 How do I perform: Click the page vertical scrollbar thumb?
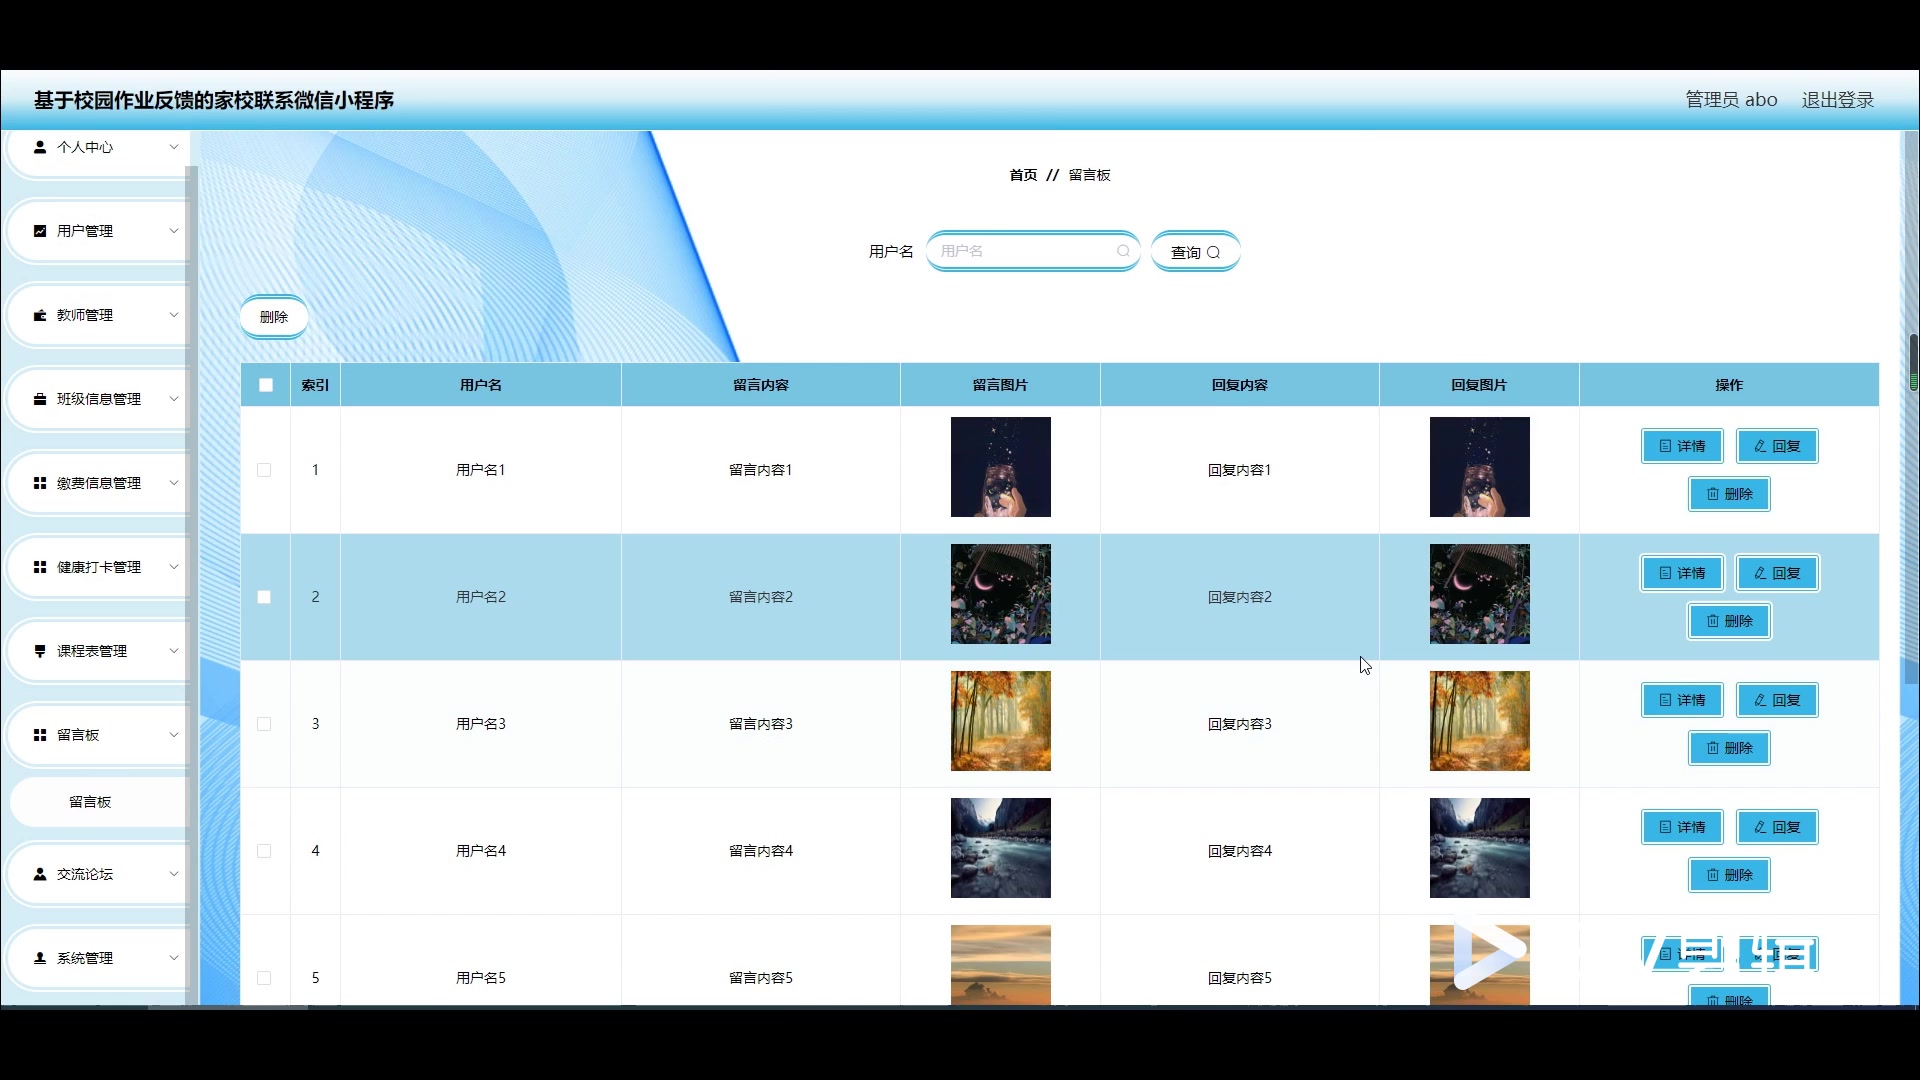coord(1913,362)
